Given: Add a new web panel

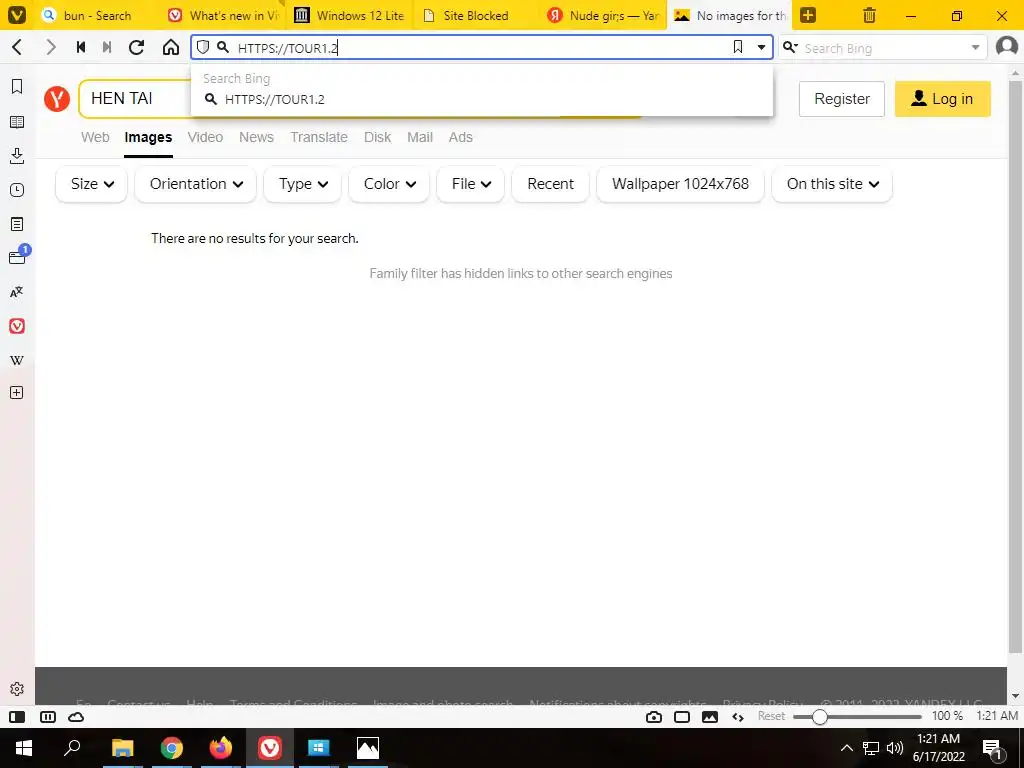Looking at the screenshot, I should tap(17, 392).
